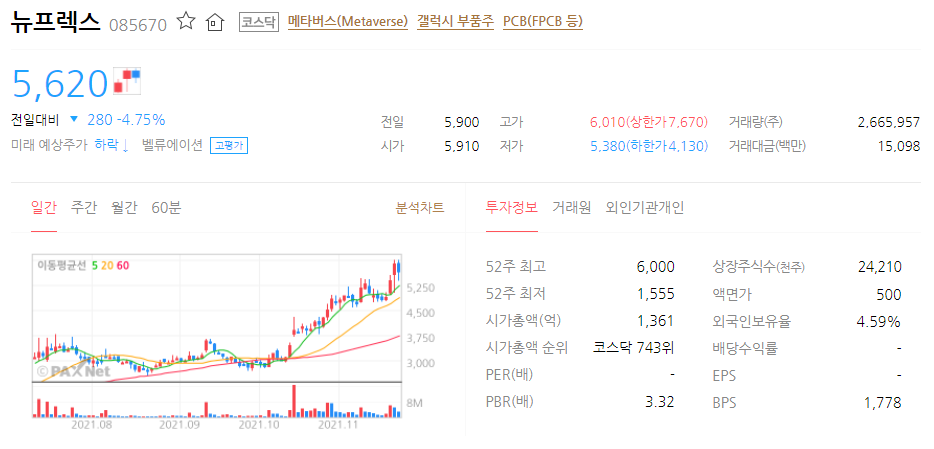The image size is (934, 449).
Task: Click the 2021.10 chart date label
Action: click(x=259, y=425)
